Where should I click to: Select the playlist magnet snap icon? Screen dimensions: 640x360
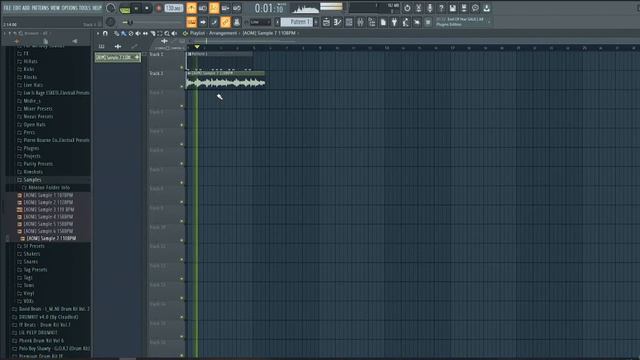[105, 33]
